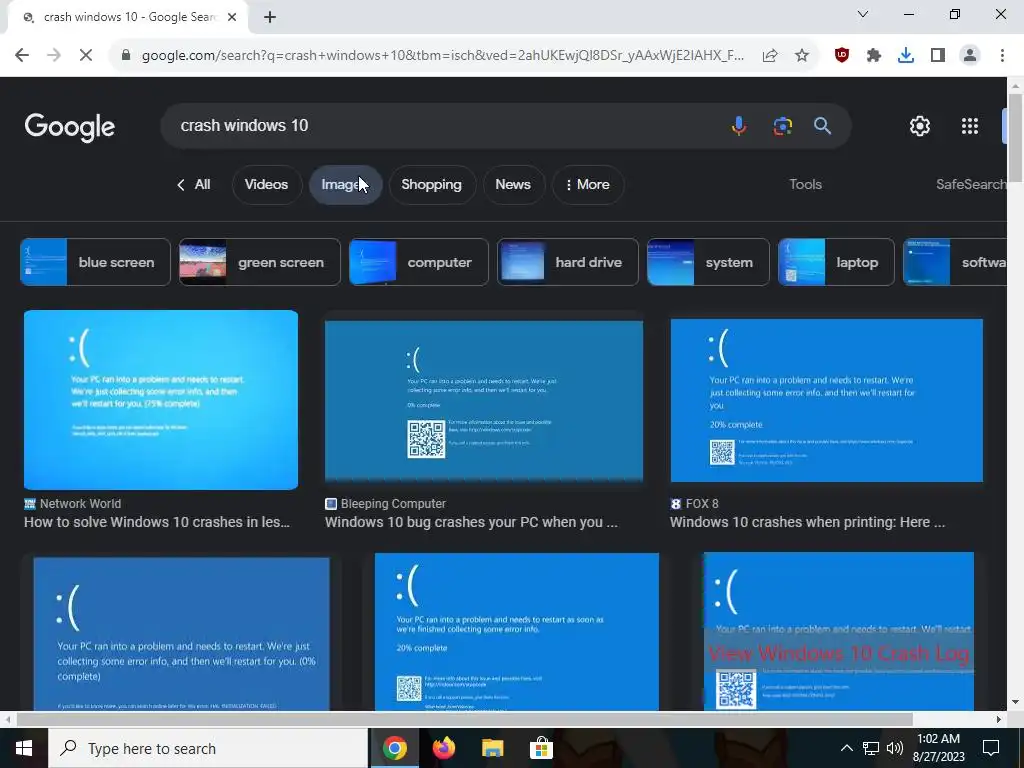This screenshot has height=768, width=1024.
Task: Open the Chrome three-dot menu
Action: 1002,56
